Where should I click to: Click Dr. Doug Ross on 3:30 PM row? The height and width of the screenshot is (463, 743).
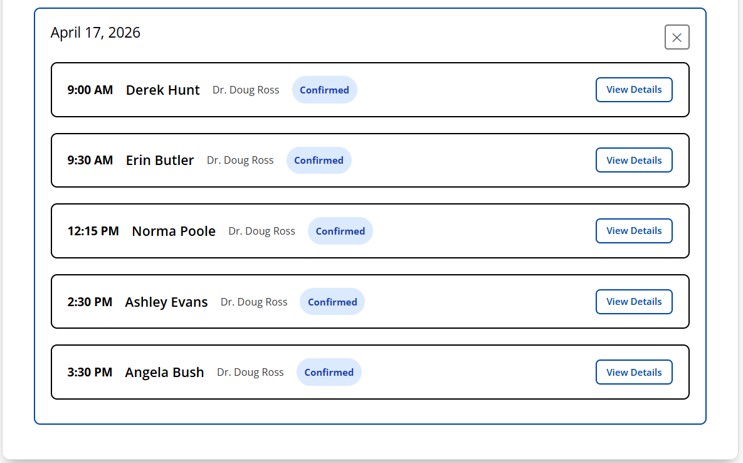[x=250, y=372]
